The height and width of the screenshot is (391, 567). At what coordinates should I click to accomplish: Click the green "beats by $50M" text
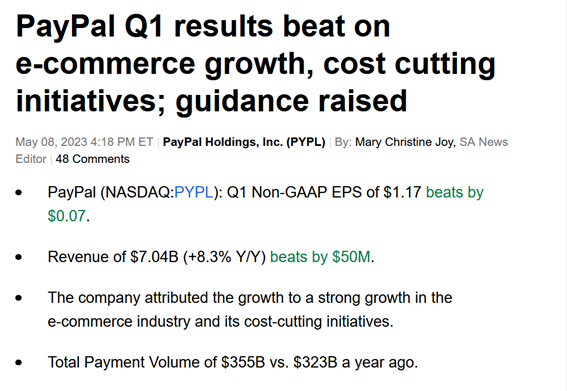coord(320,257)
